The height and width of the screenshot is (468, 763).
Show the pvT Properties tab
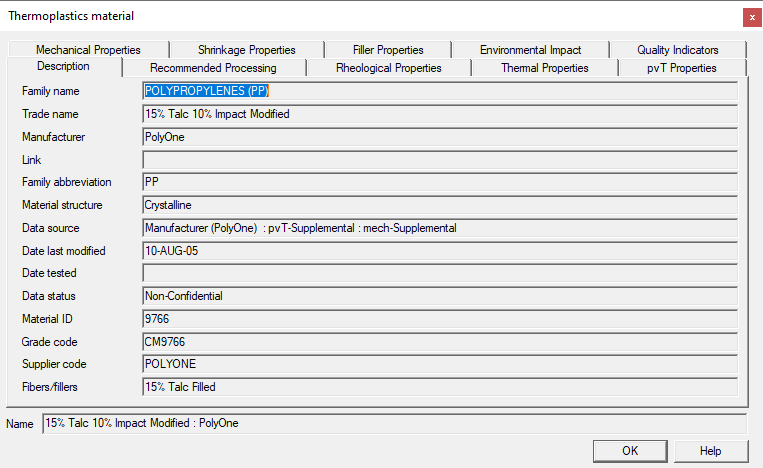coord(680,68)
